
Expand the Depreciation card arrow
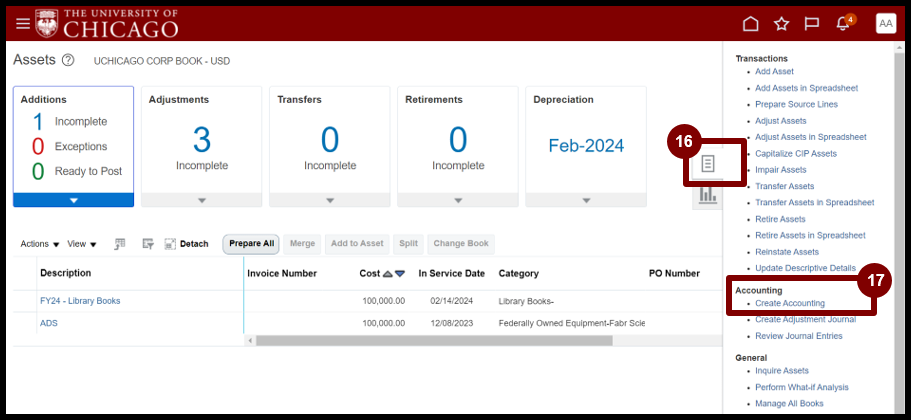586,200
